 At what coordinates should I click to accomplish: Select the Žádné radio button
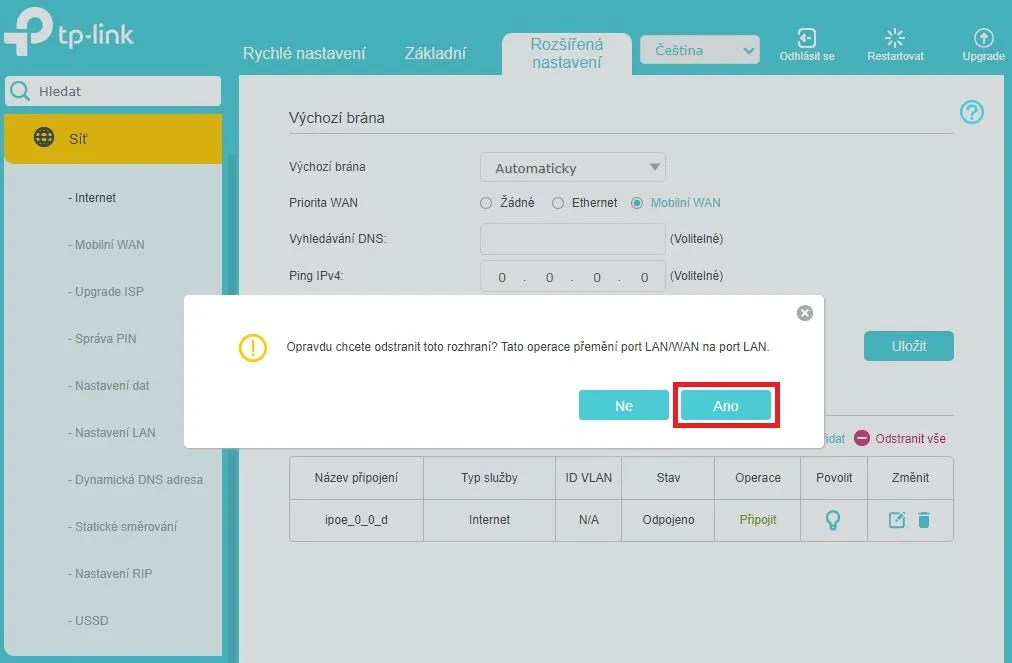pos(486,203)
